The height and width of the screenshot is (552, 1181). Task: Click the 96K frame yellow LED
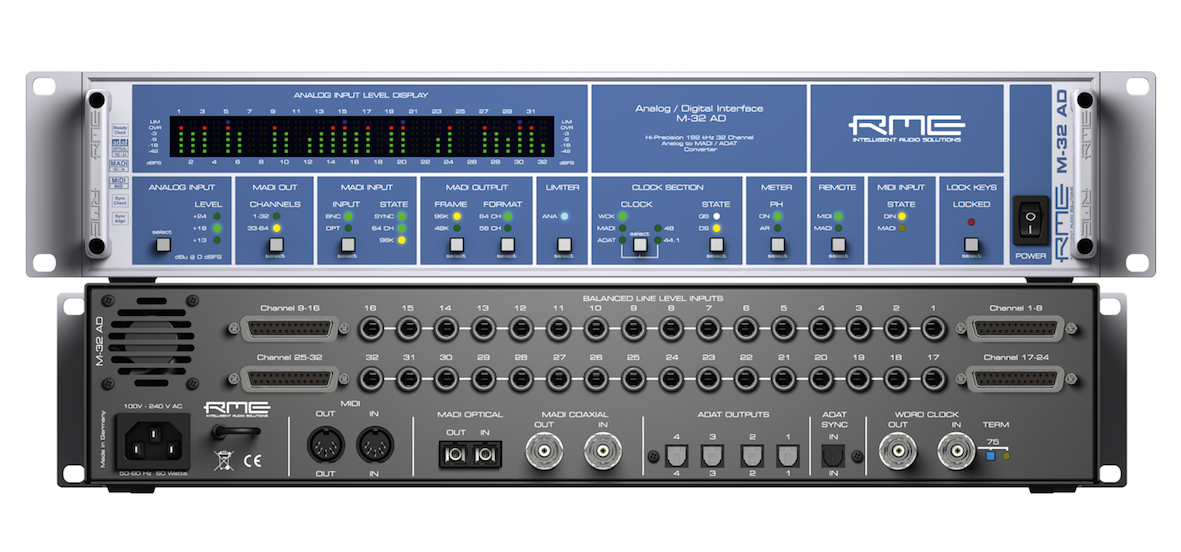pos(456,215)
